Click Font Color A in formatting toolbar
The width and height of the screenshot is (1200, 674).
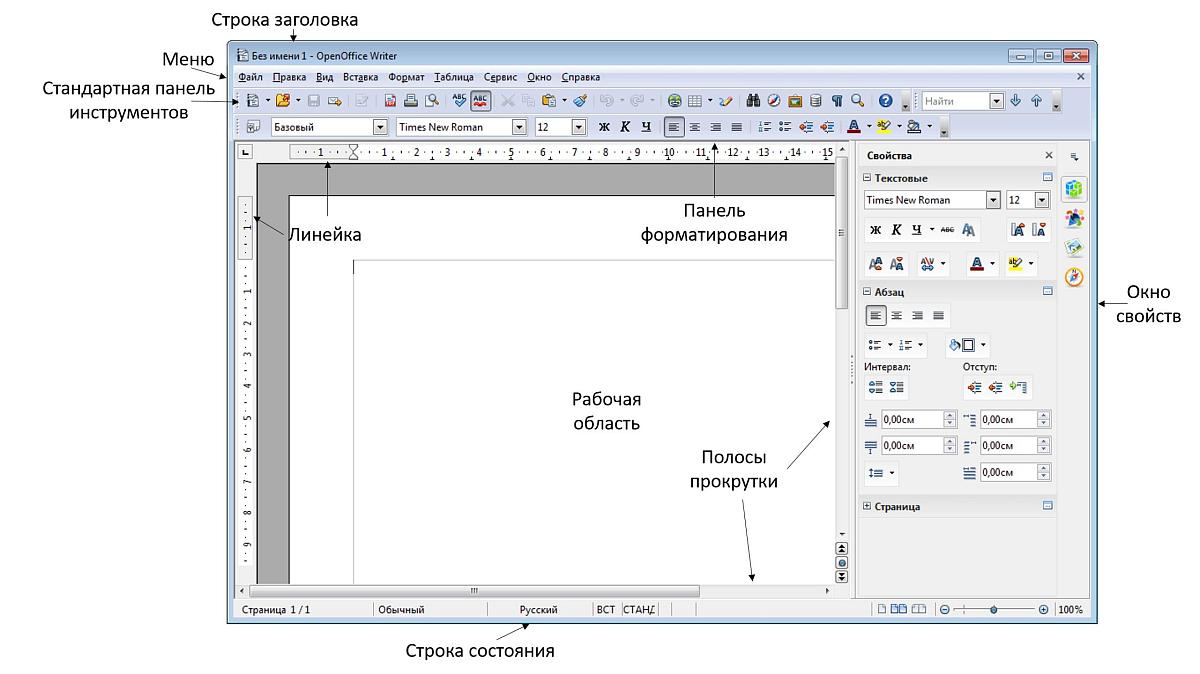pos(853,127)
